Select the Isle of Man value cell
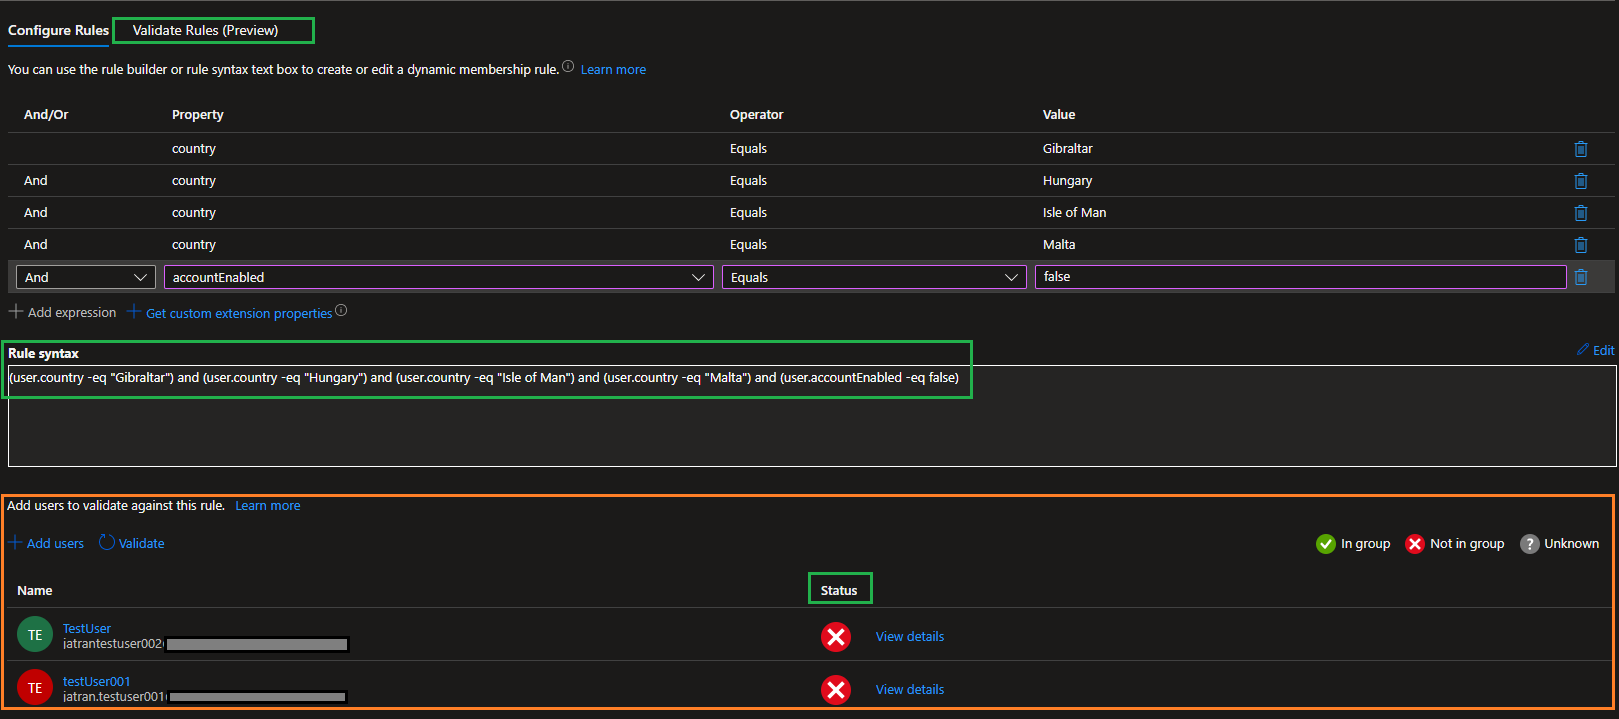The image size is (1619, 719). (1074, 212)
